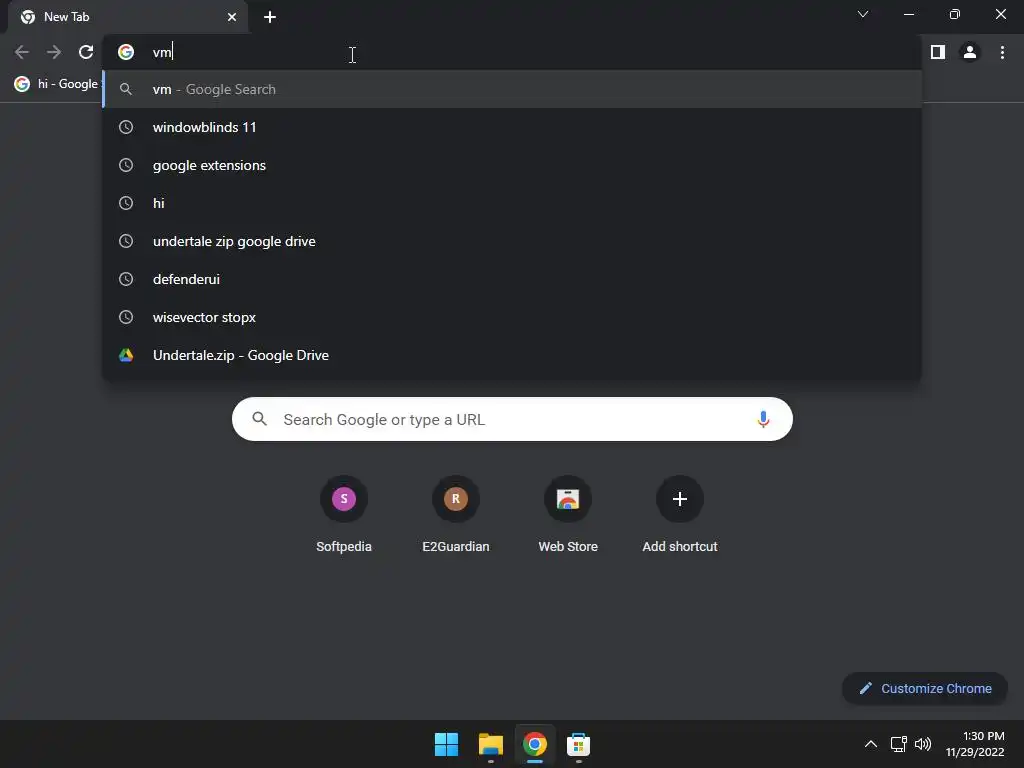The image size is (1024, 768).
Task: Open the volume tray icon
Action: point(923,744)
